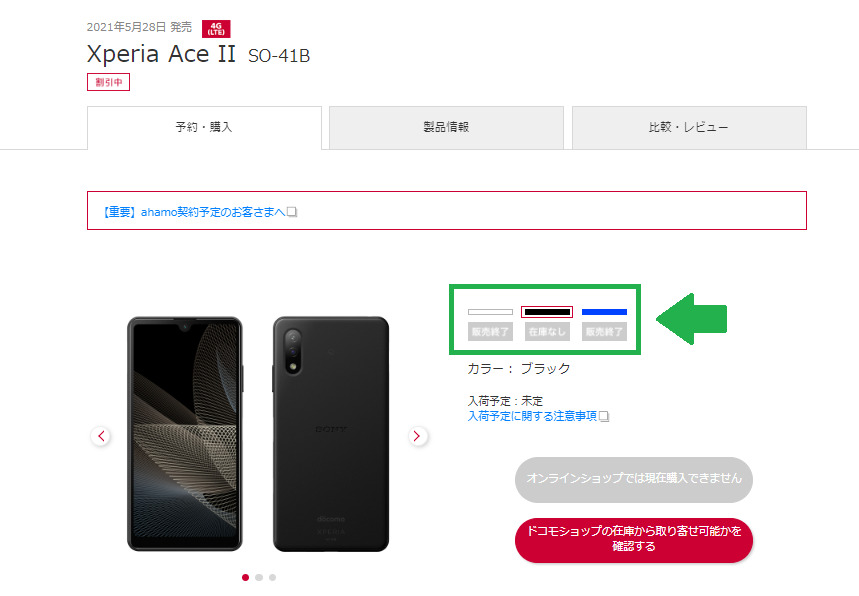859x596 pixels.
Task: Click the 割引中 discount badge
Action: click(108, 82)
